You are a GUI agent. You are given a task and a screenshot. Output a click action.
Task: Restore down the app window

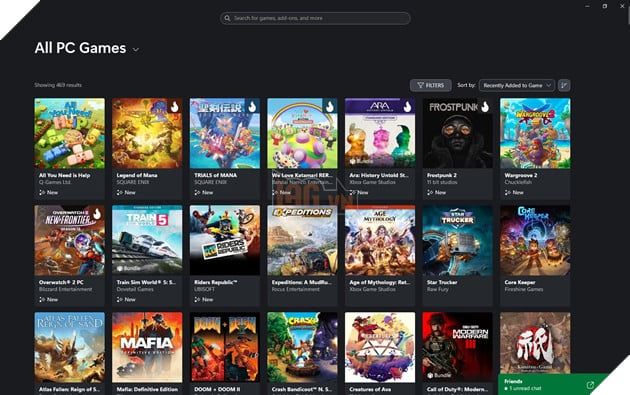[x=605, y=6]
